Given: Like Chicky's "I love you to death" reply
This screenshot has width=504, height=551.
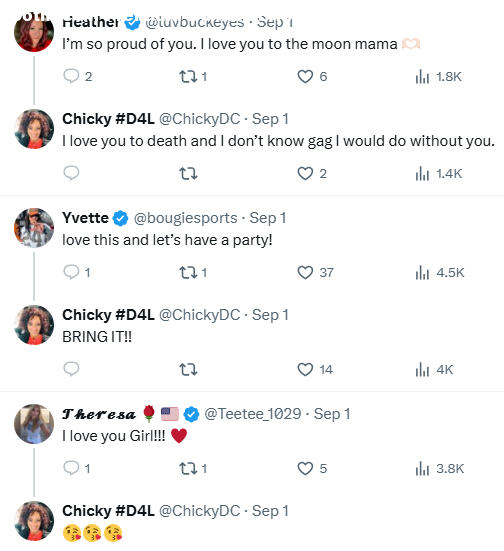Looking at the screenshot, I should [312, 174].
